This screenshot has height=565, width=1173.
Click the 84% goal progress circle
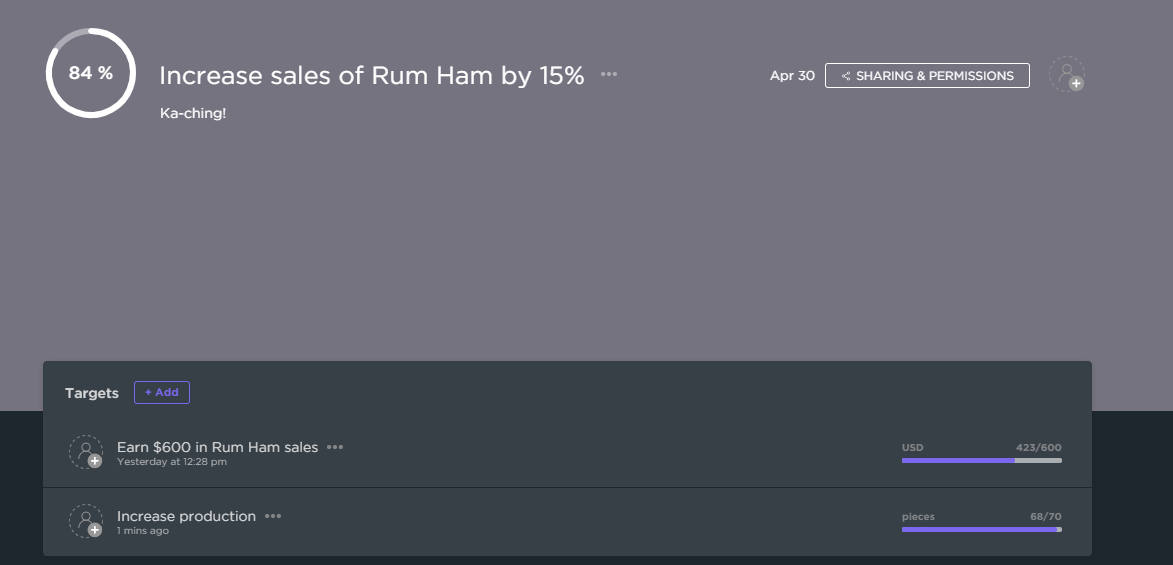pos(90,73)
